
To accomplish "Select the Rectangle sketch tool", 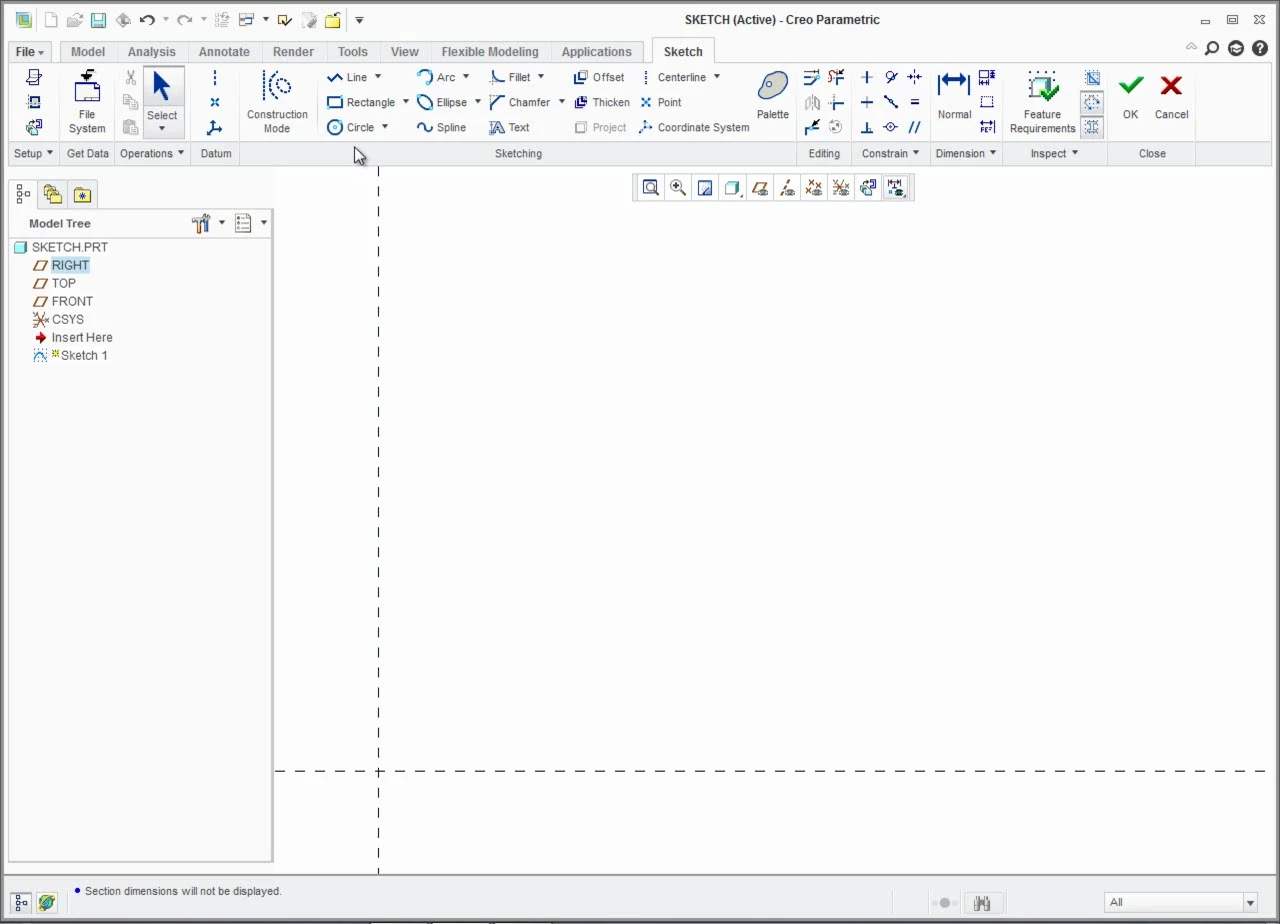I will tap(361, 102).
